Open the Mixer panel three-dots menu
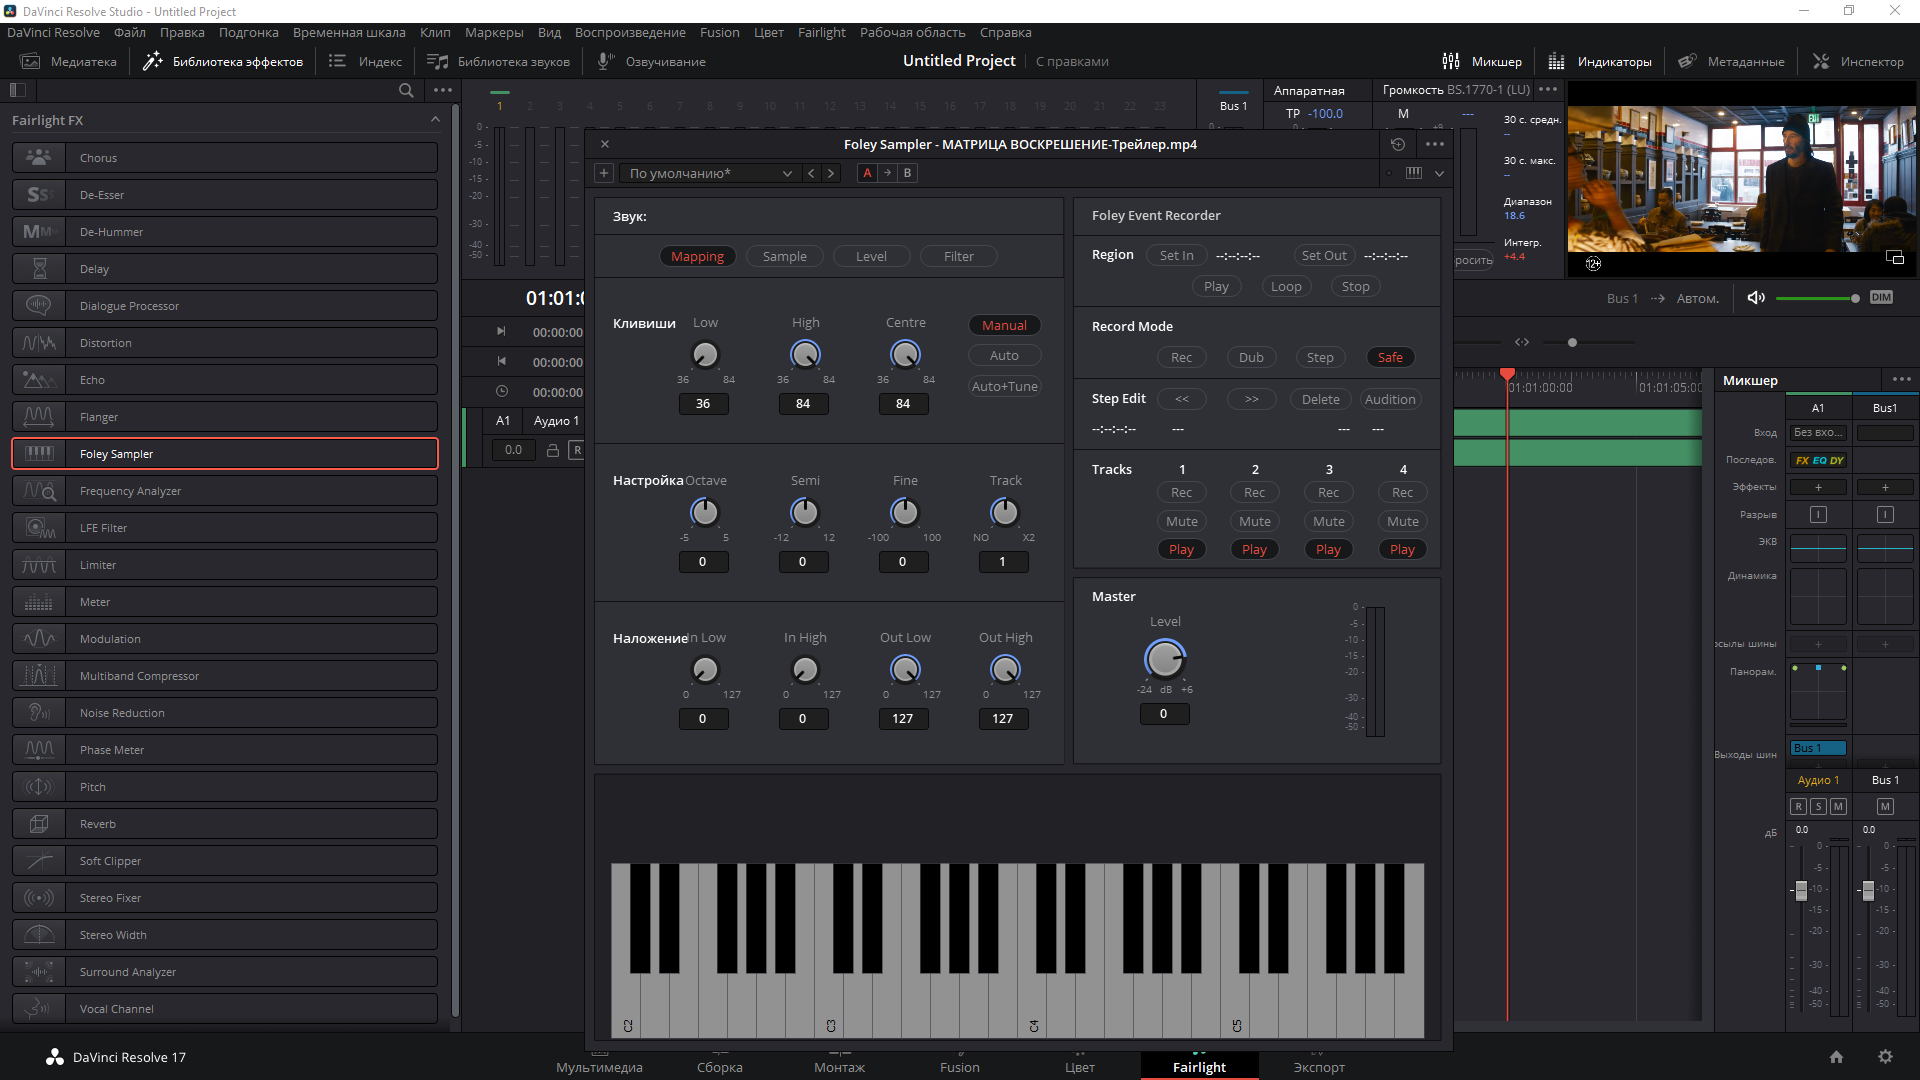 click(x=1902, y=380)
